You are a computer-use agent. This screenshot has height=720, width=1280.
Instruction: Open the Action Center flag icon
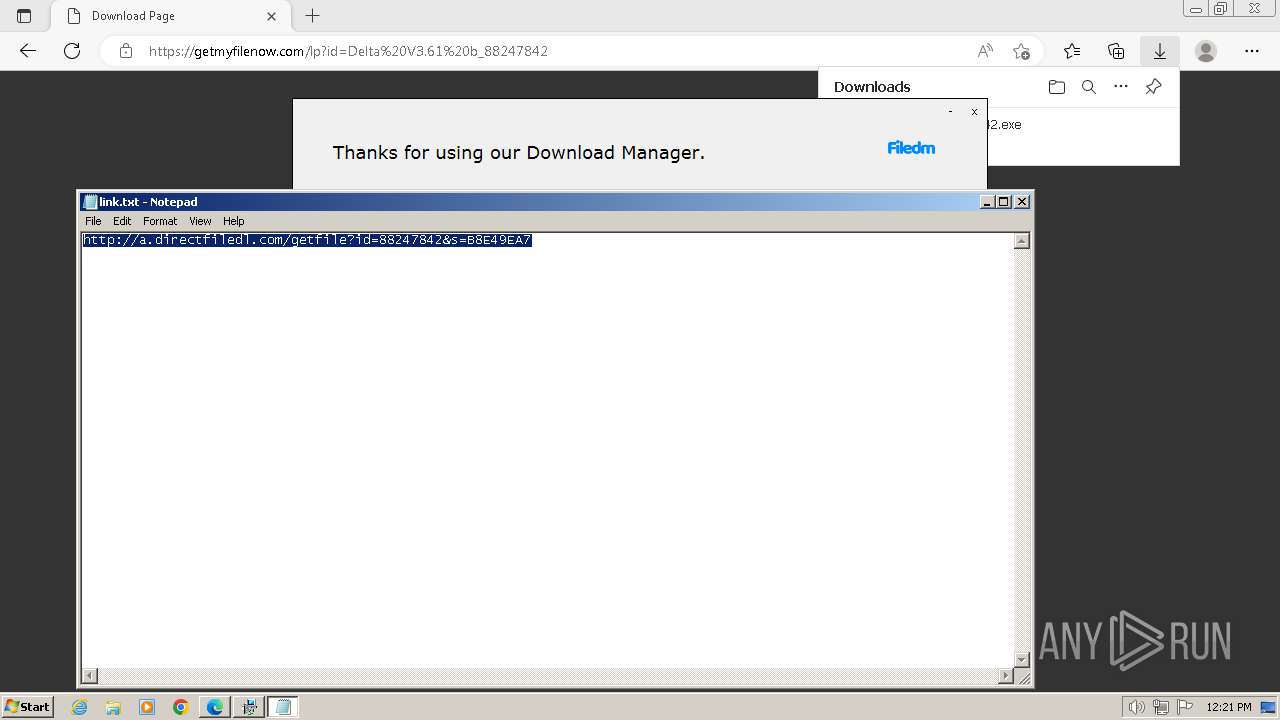point(1184,707)
